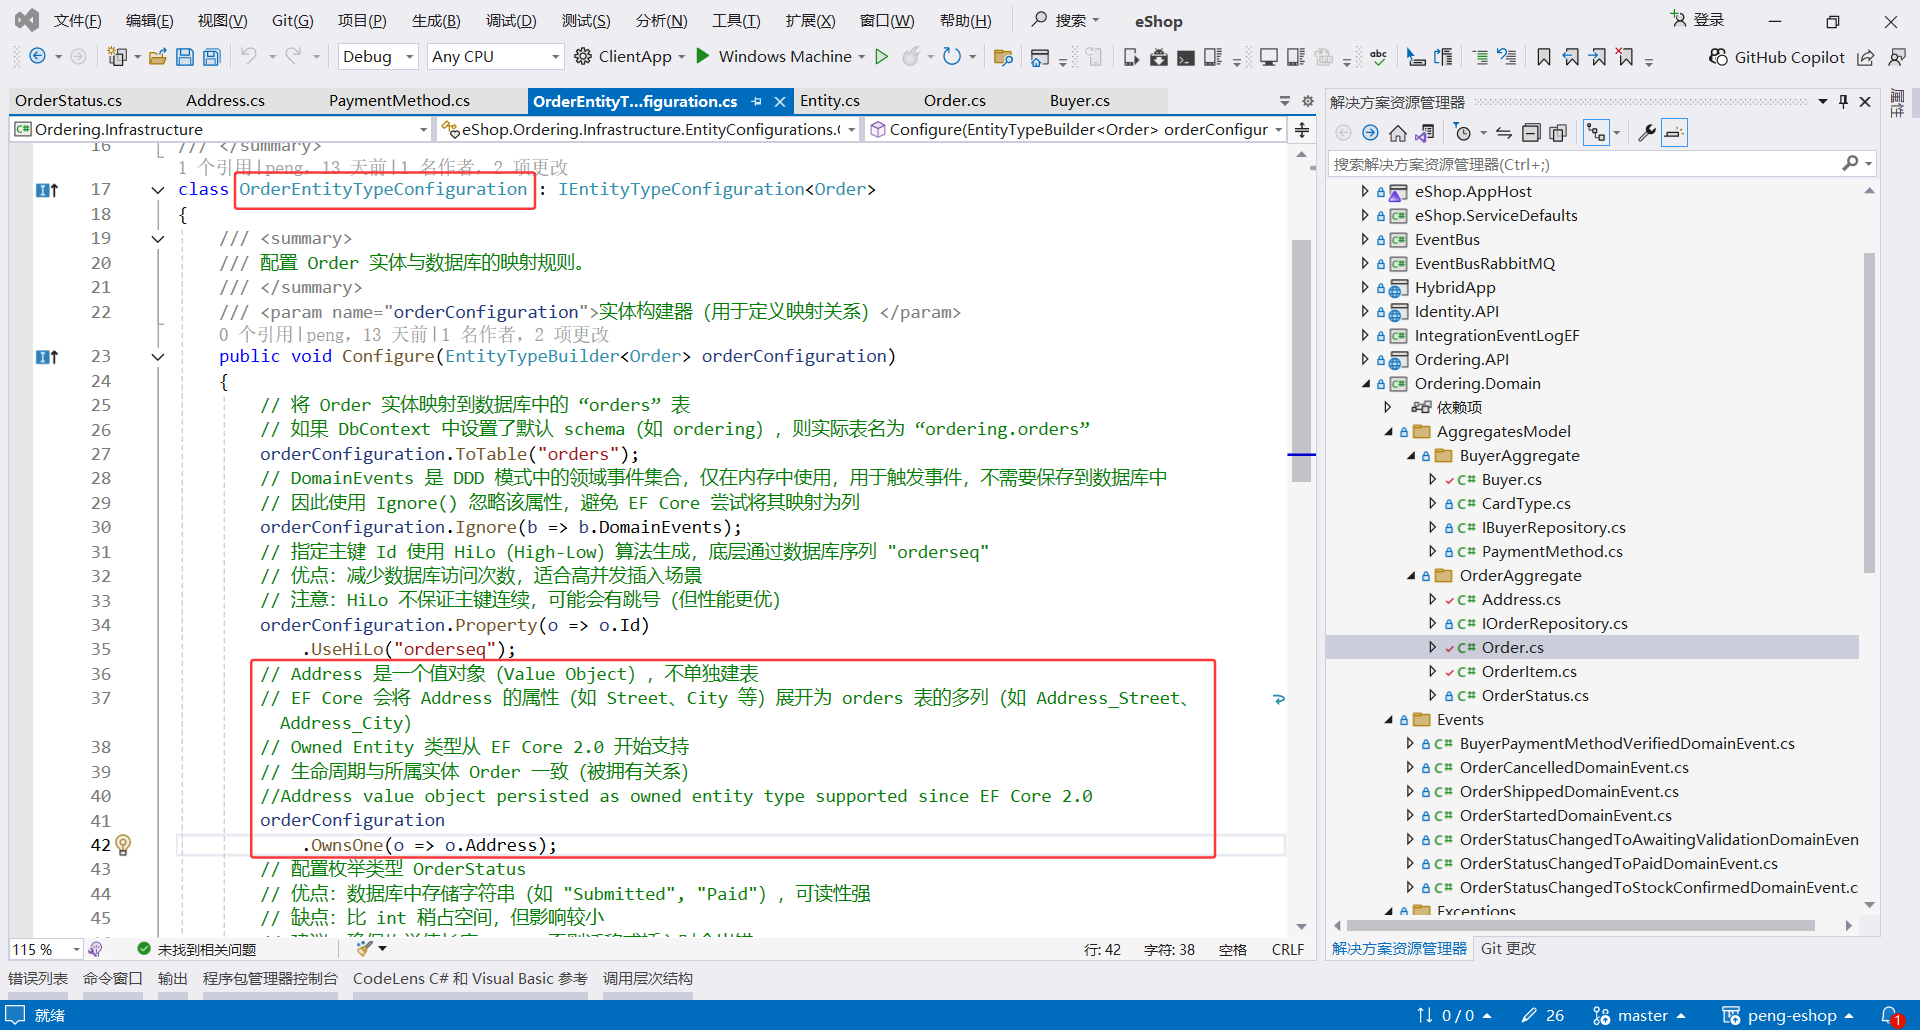This screenshot has height=1030, width=1920.
Task: Start debugging with the green Windows Machine play icon
Action: click(x=703, y=56)
